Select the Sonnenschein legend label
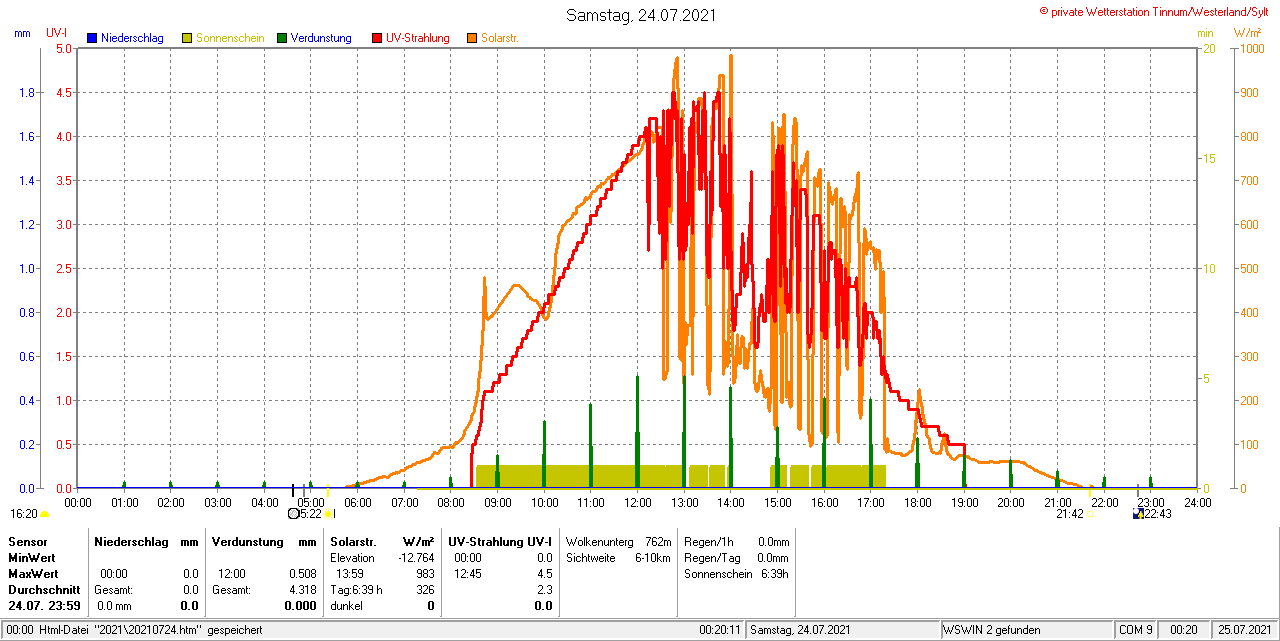Image resolution: width=1280 pixels, height=641 pixels. click(230, 38)
